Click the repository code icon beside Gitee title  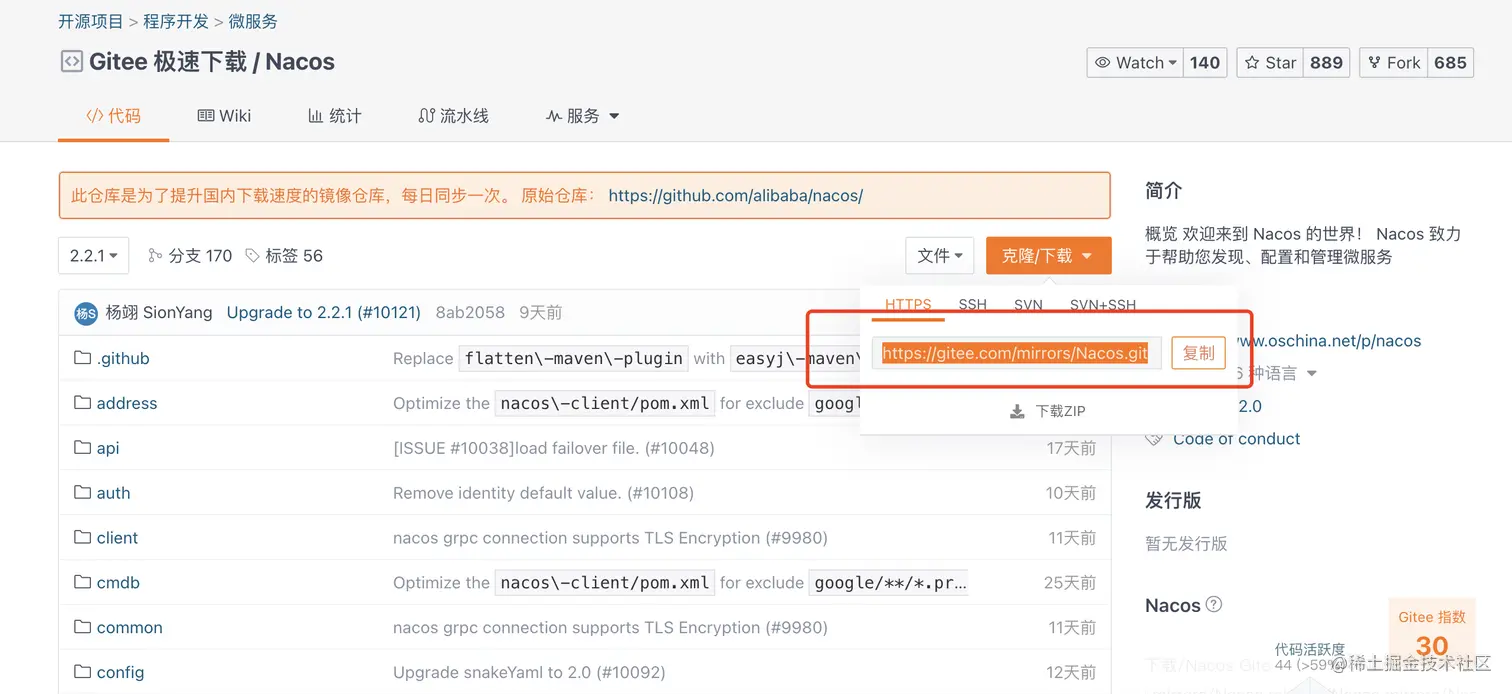click(71, 62)
